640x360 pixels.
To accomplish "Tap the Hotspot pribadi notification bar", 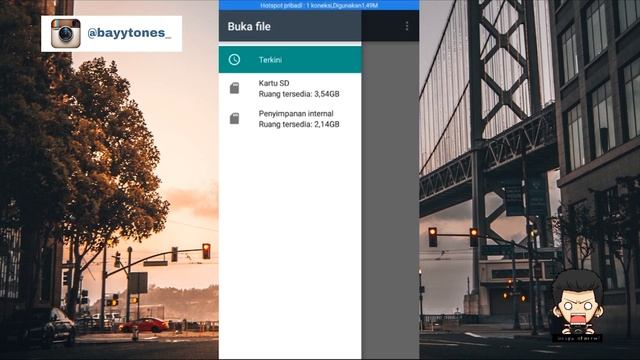I will pyautogui.click(x=319, y=5).
